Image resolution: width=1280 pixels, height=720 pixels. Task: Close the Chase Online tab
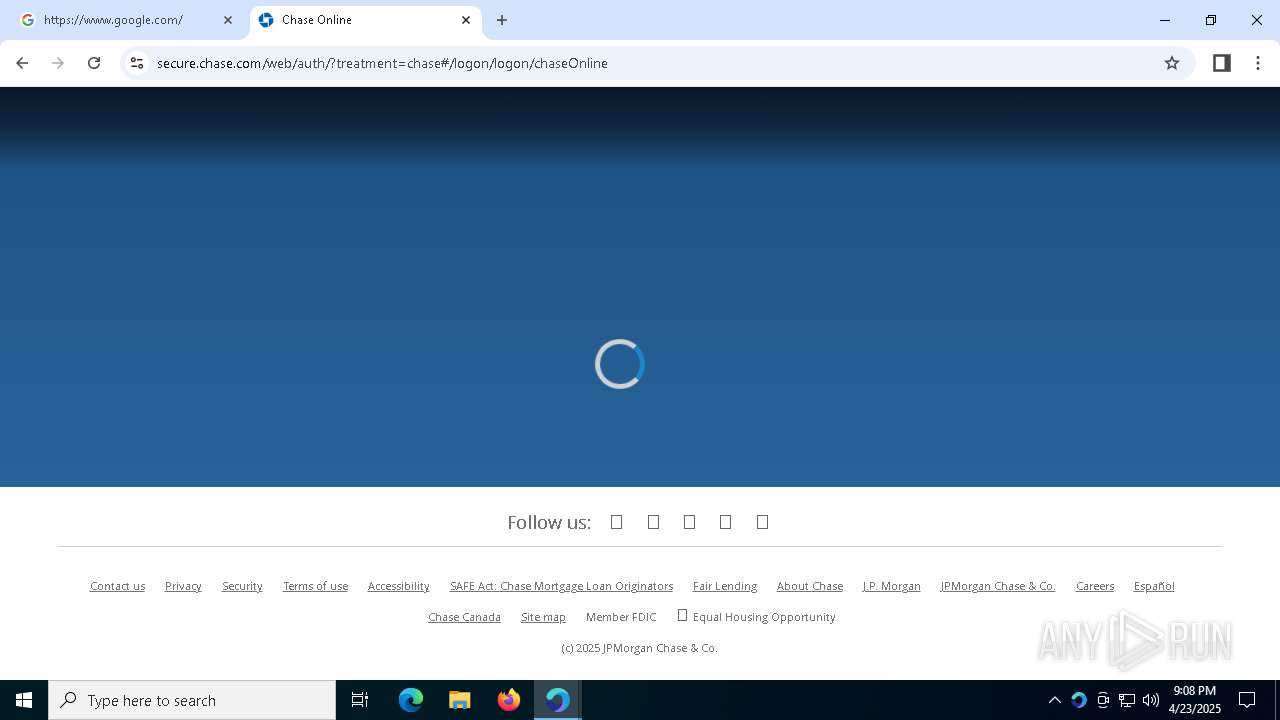[466, 20]
